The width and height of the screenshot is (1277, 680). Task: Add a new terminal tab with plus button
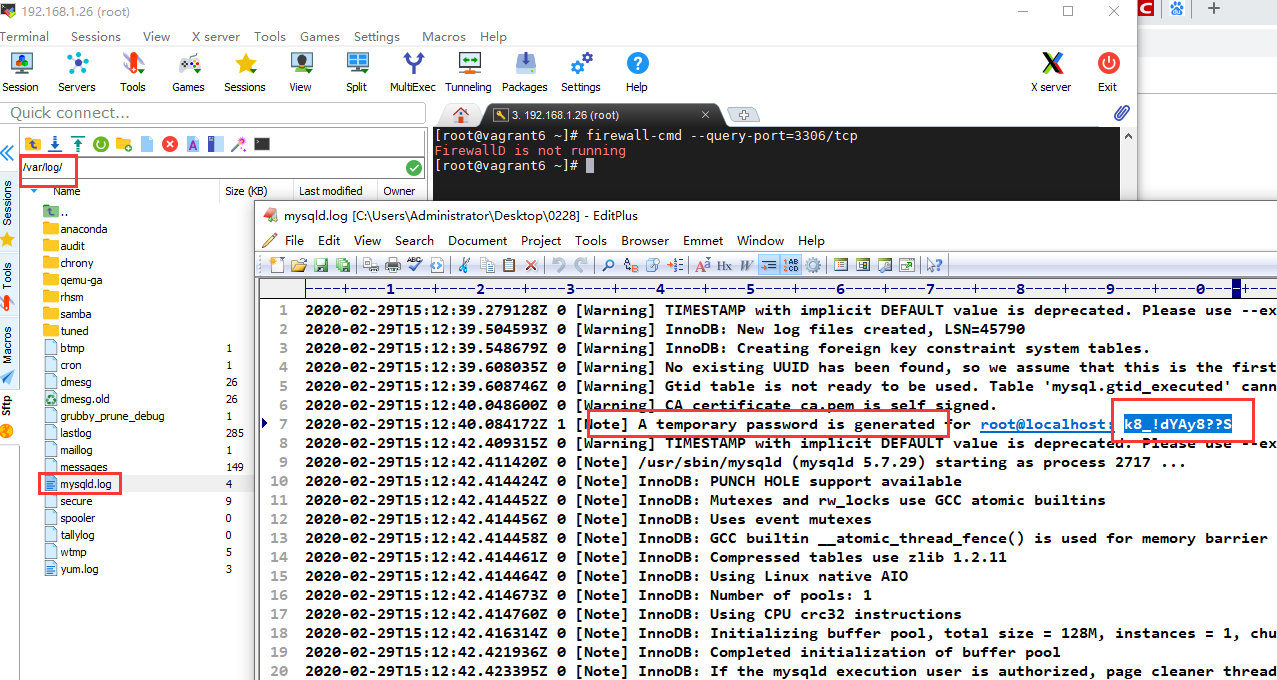pyautogui.click(x=743, y=115)
